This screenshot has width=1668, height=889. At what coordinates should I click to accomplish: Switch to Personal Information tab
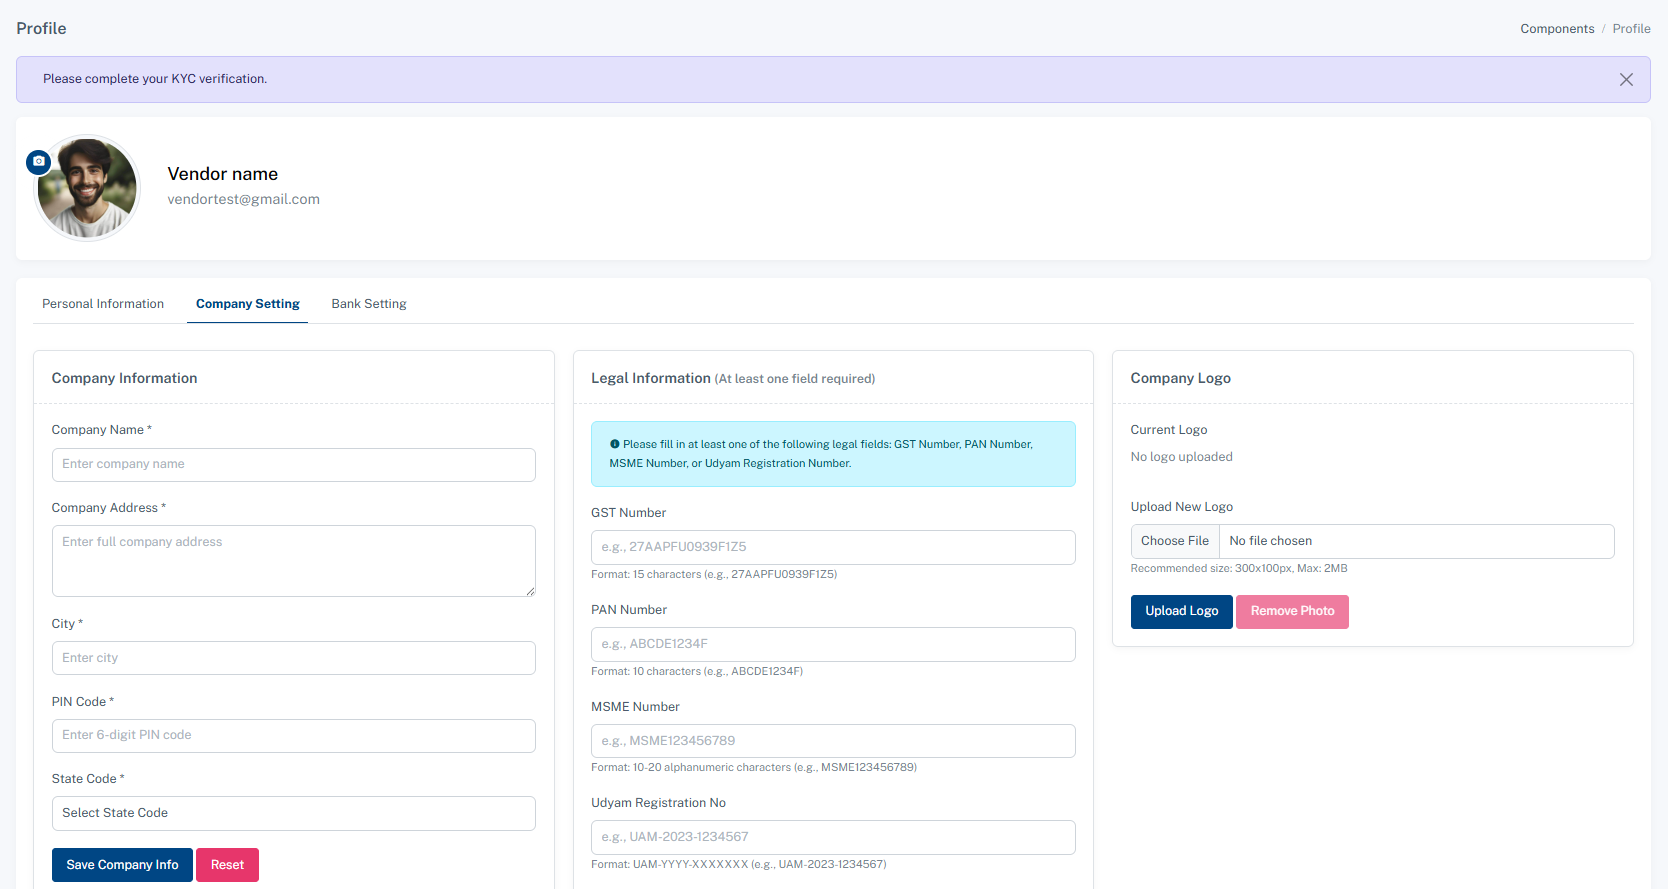click(103, 304)
